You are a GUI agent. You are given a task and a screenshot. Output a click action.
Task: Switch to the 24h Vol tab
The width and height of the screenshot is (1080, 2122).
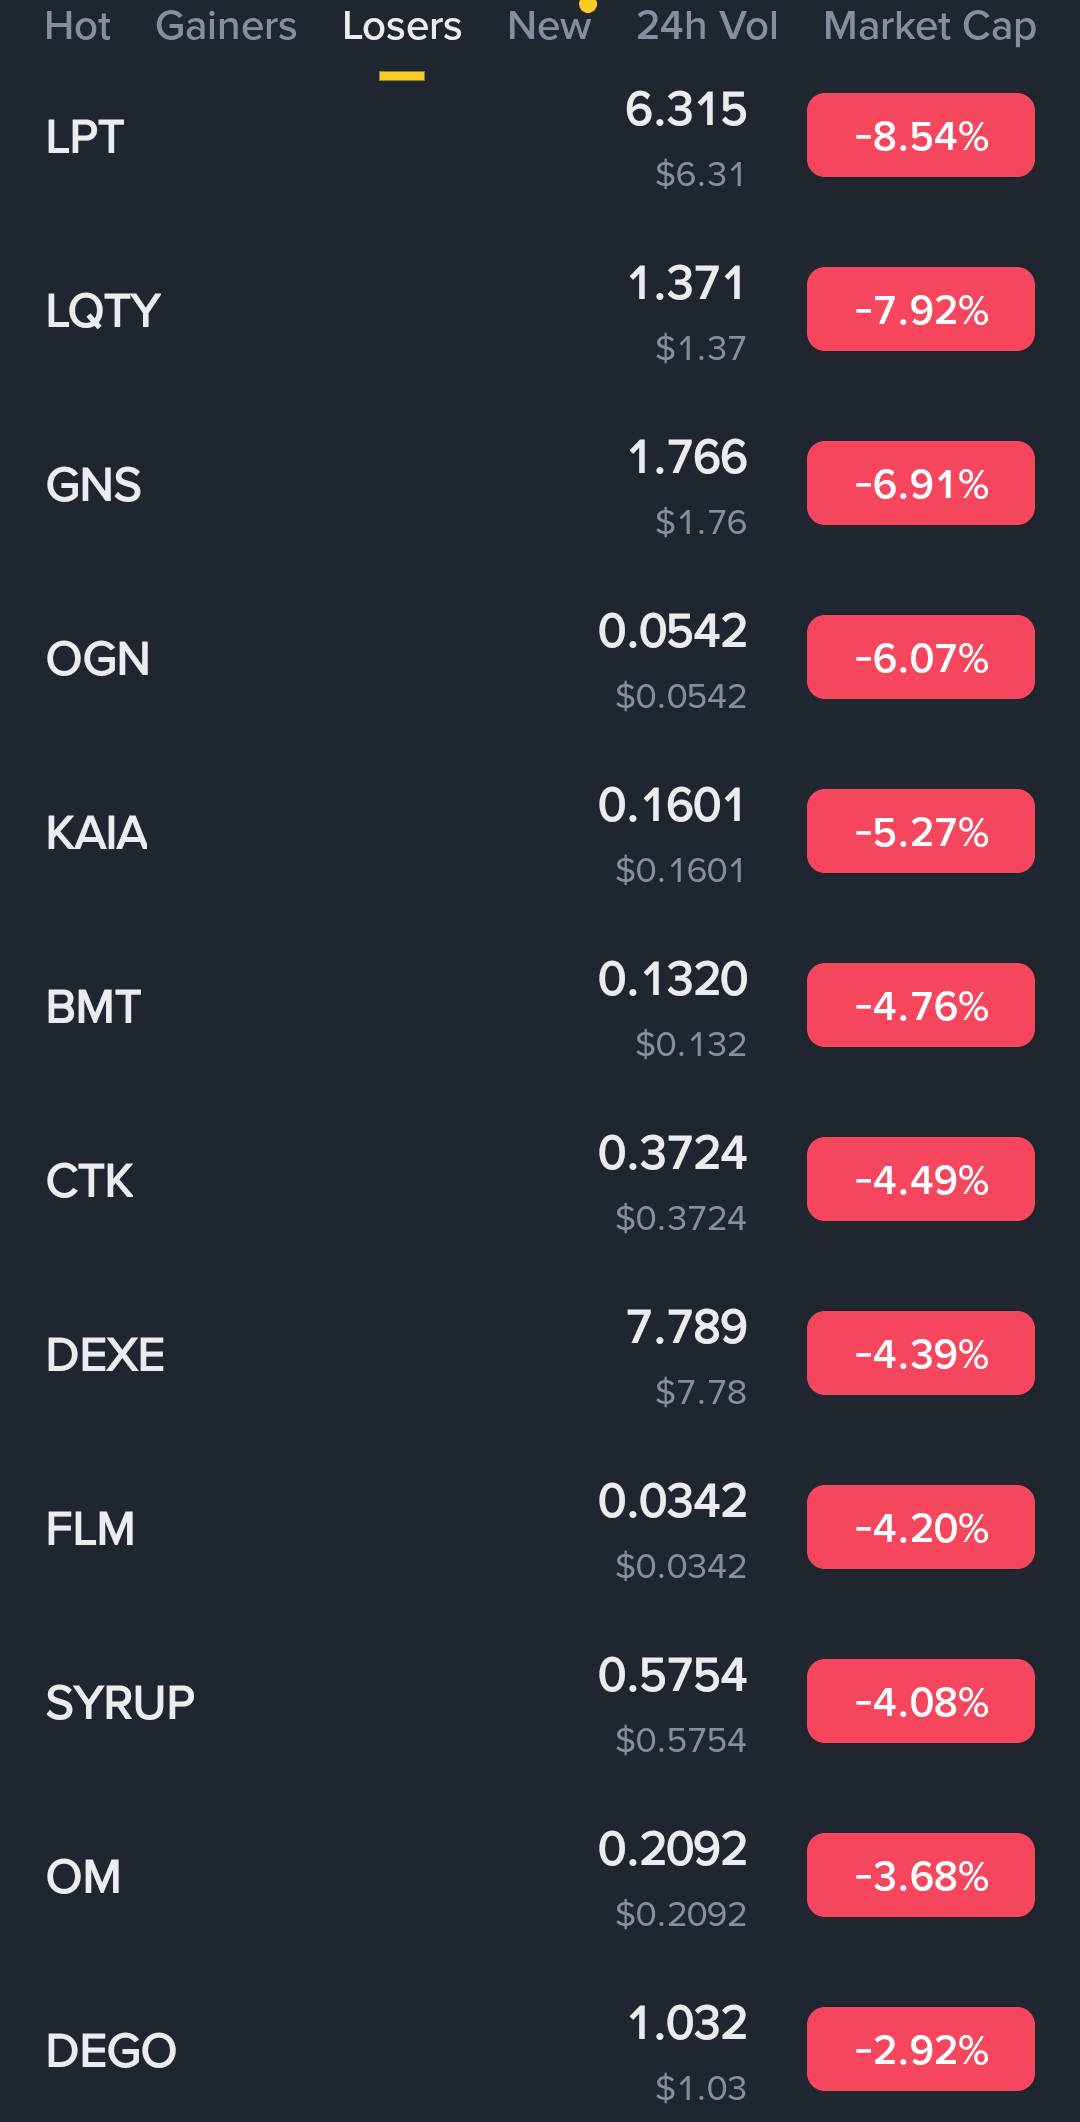pyautogui.click(x=707, y=26)
